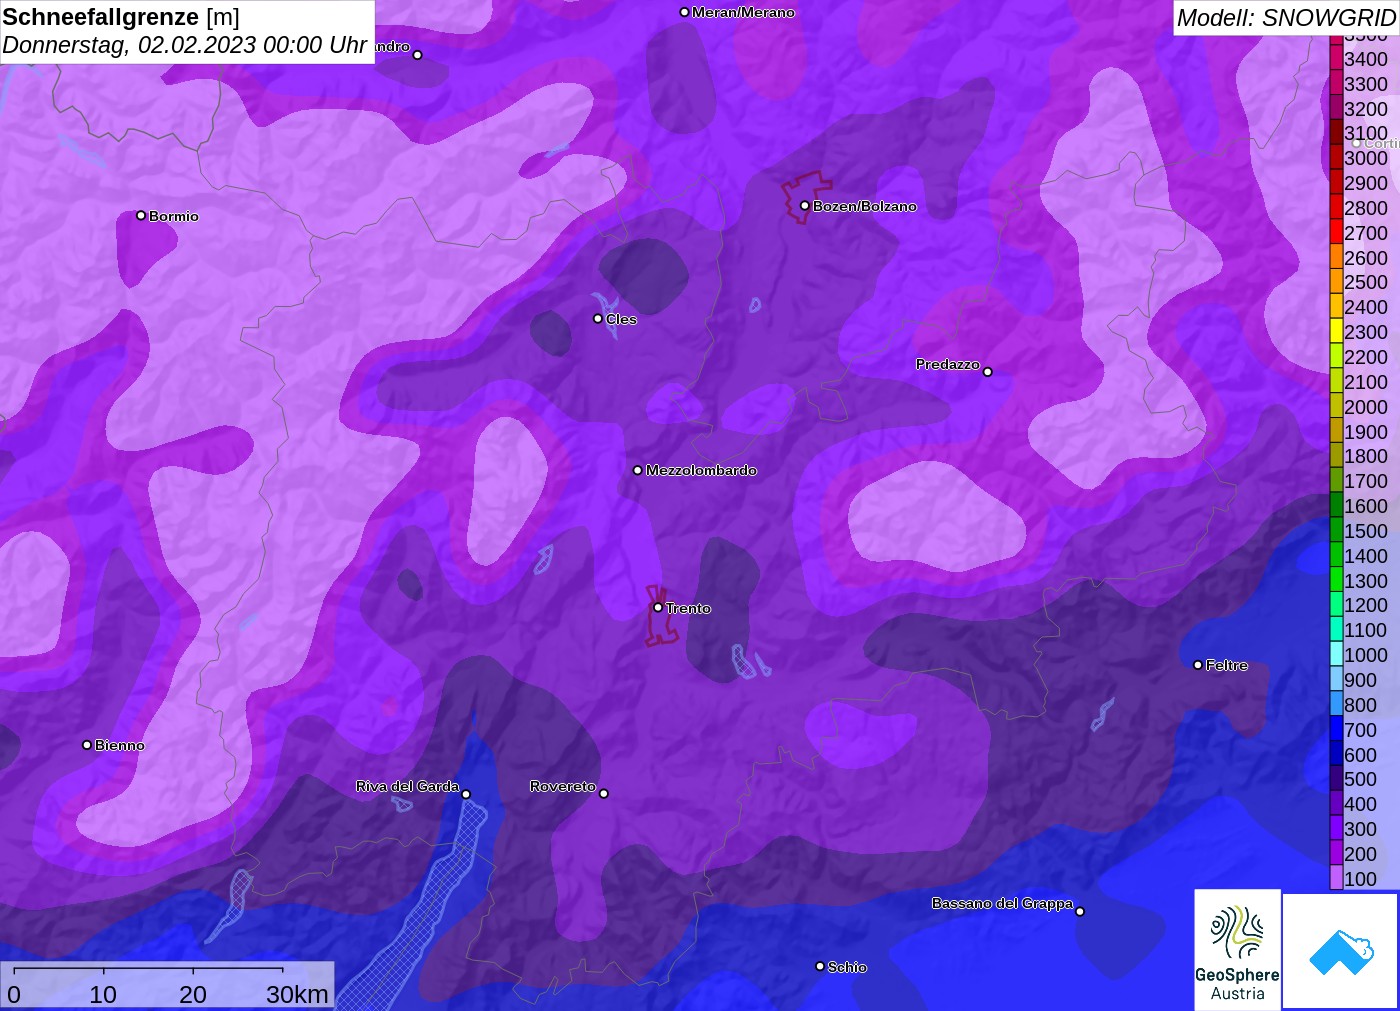This screenshot has height=1011, width=1400.
Task: Click the 100 m legend color swatch
Action: [1336, 878]
